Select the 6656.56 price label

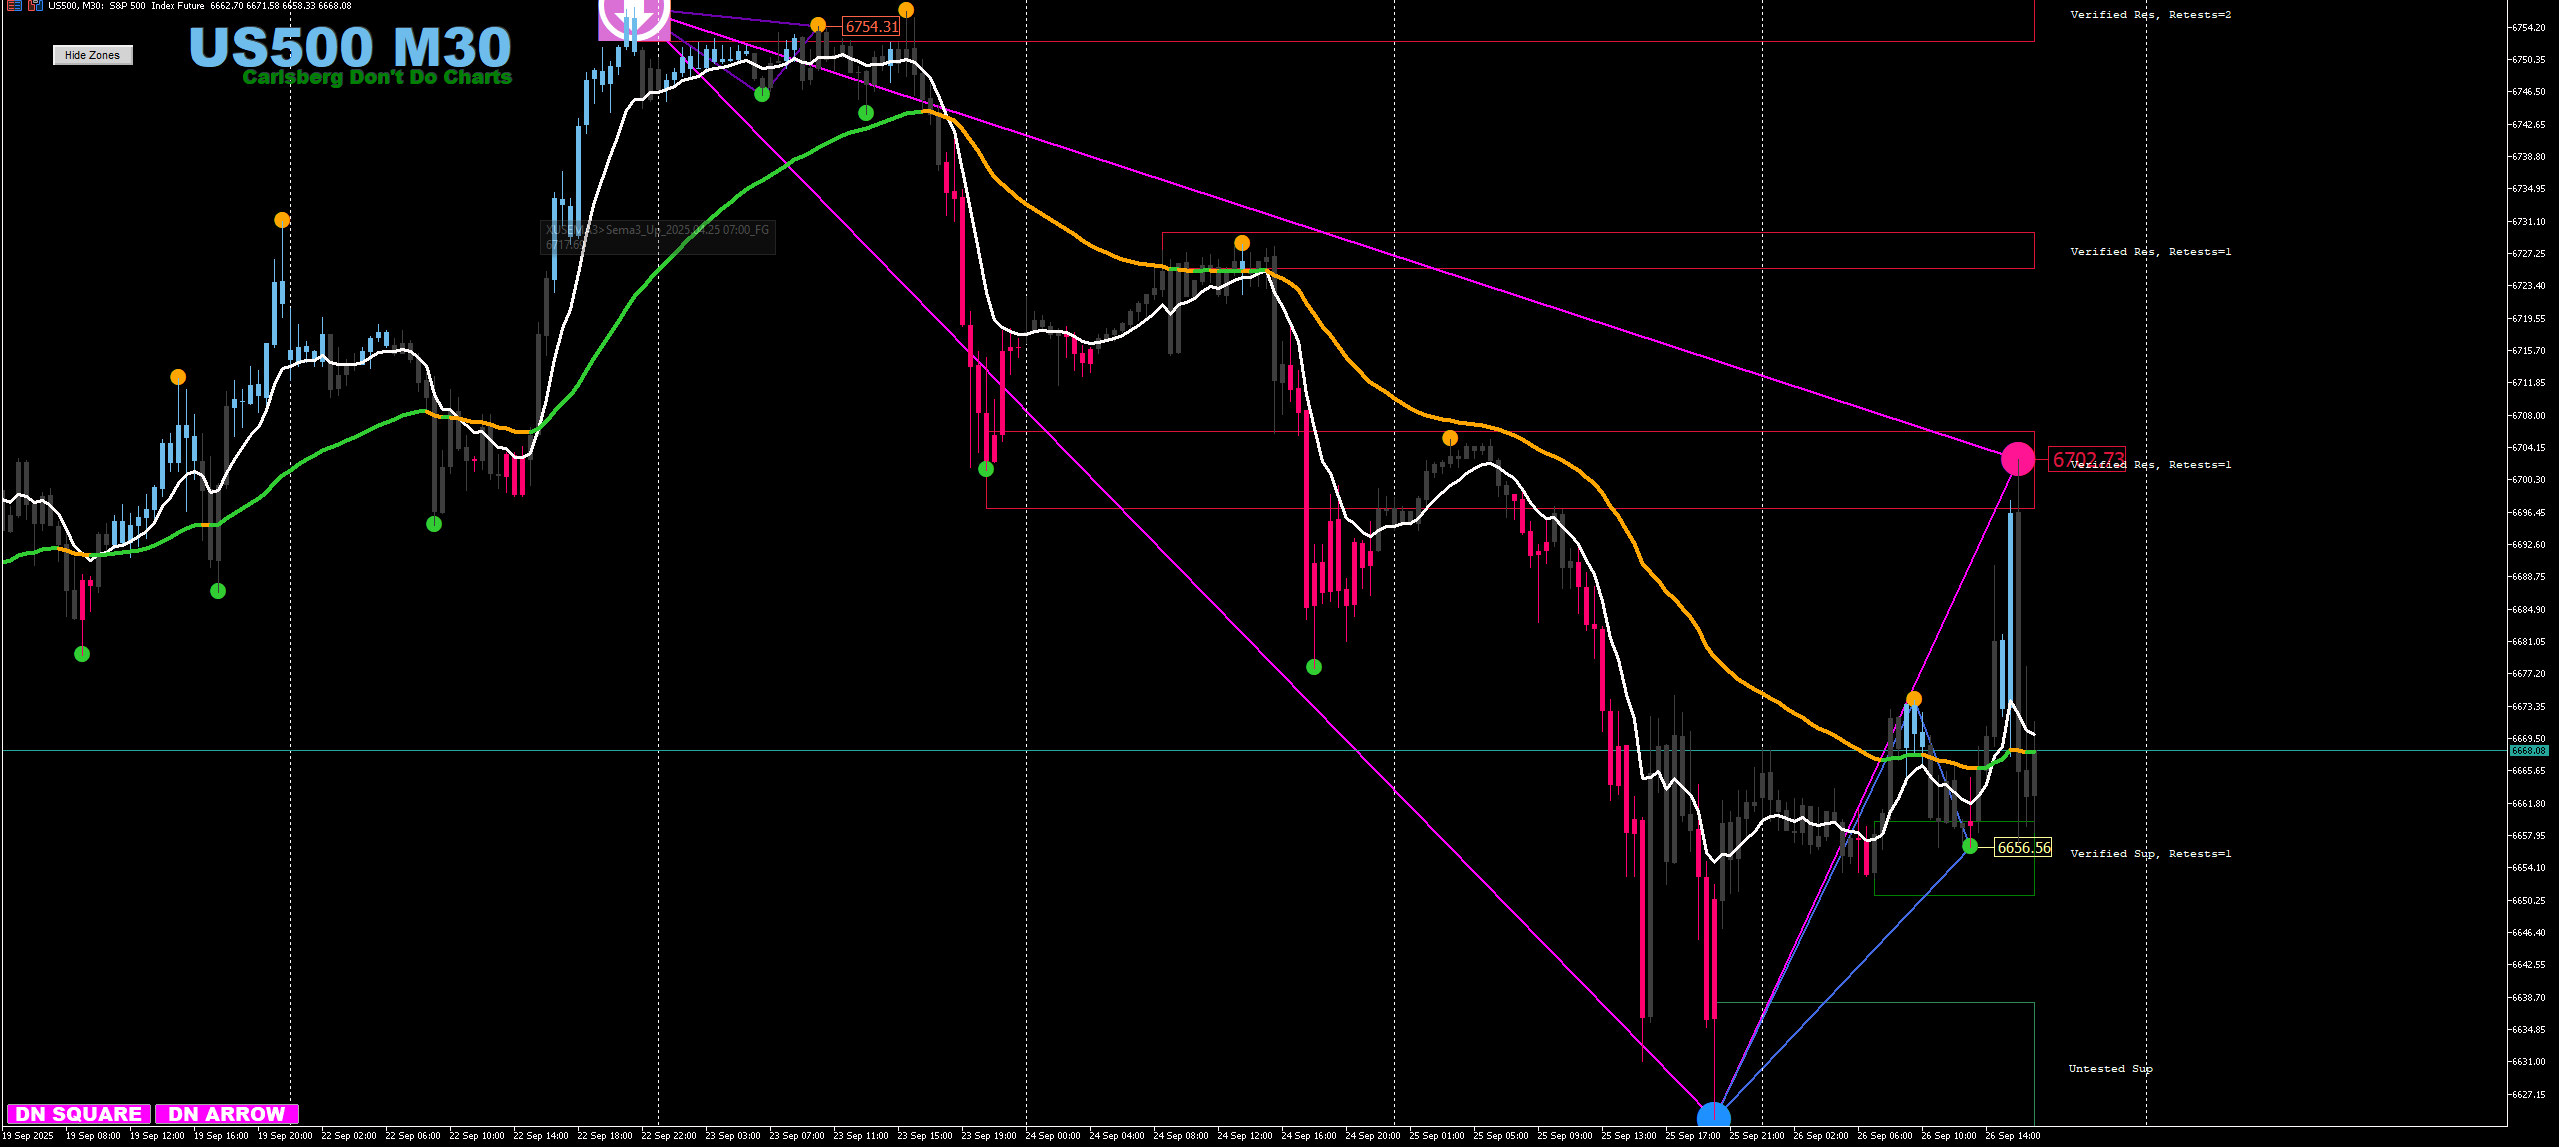click(x=2023, y=847)
